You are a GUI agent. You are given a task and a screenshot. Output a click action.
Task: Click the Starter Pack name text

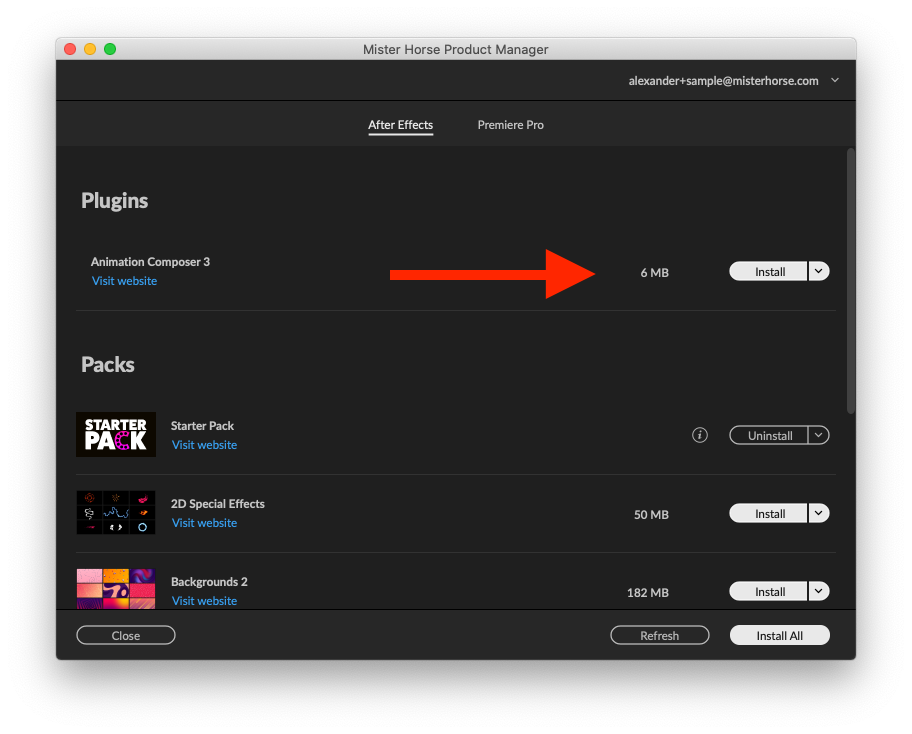coord(202,426)
